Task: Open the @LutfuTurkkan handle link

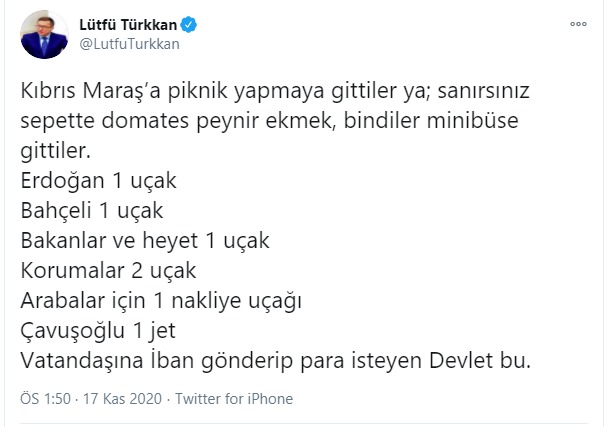Action: tap(128, 45)
